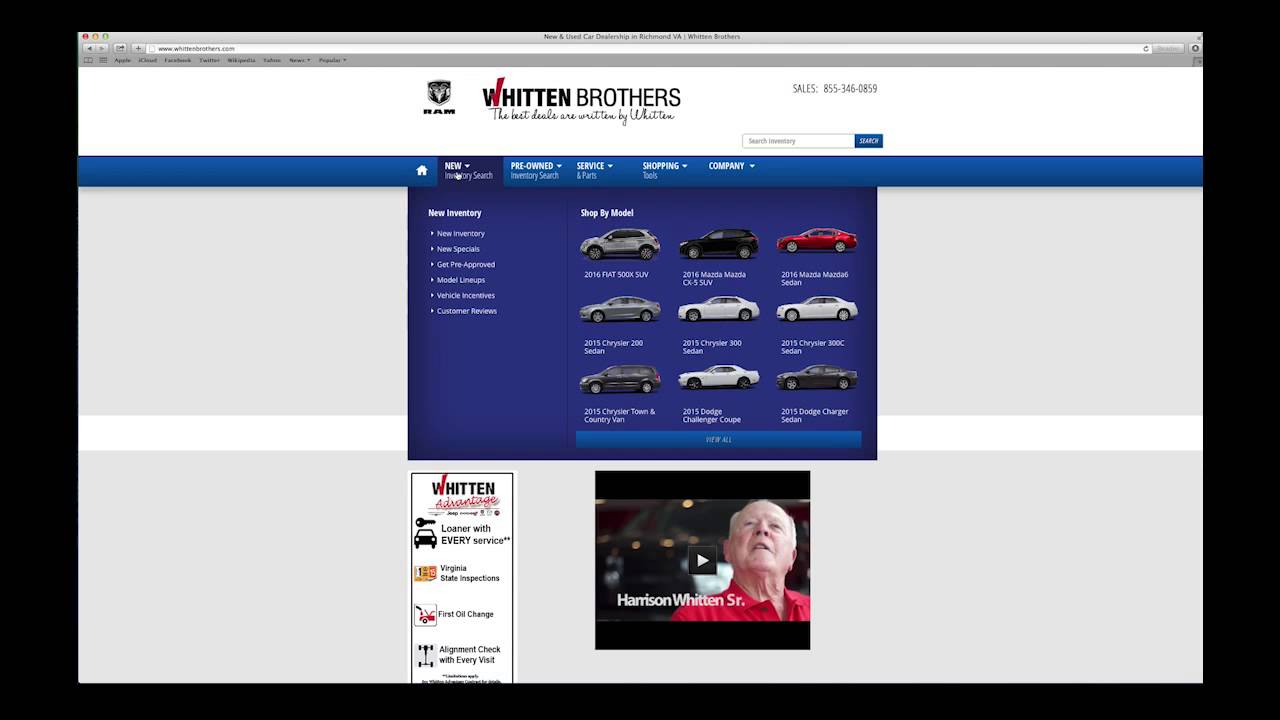Click the 2015 Dodge Charger Sedan label
Viewport: 1280px width, 720px height.
(x=814, y=415)
